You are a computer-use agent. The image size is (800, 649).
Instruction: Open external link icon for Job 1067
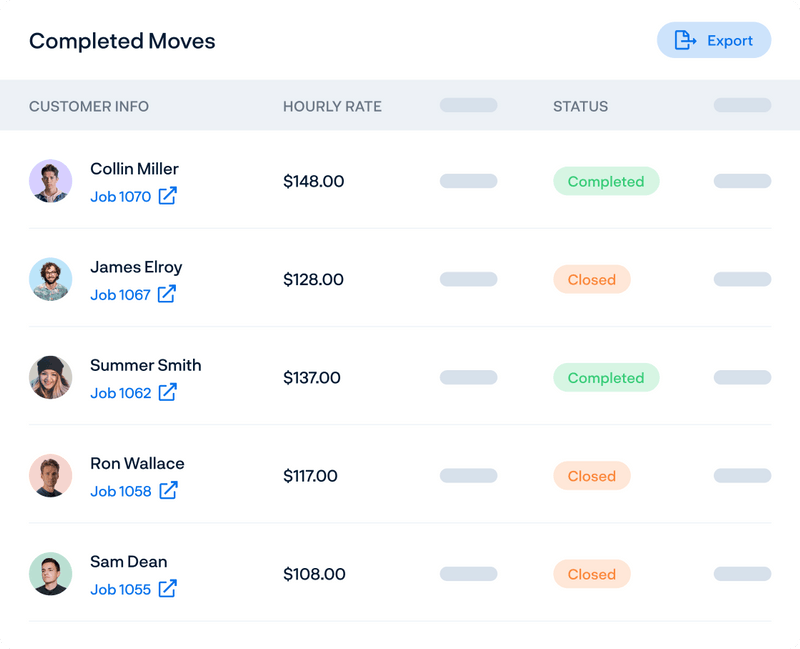167,294
